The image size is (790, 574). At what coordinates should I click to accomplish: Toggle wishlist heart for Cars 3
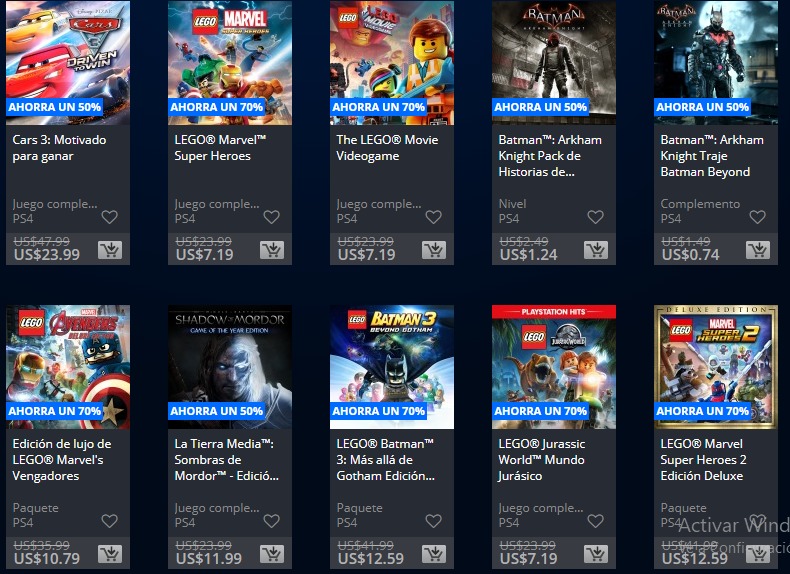[x=109, y=217]
